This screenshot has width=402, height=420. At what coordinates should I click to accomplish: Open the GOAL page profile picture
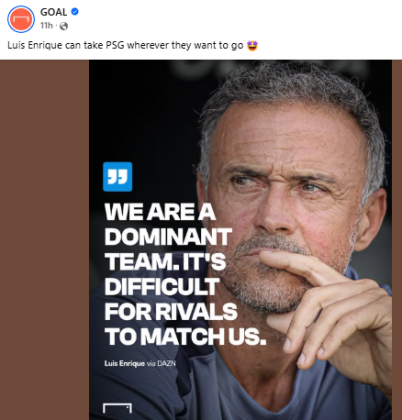pos(21,19)
